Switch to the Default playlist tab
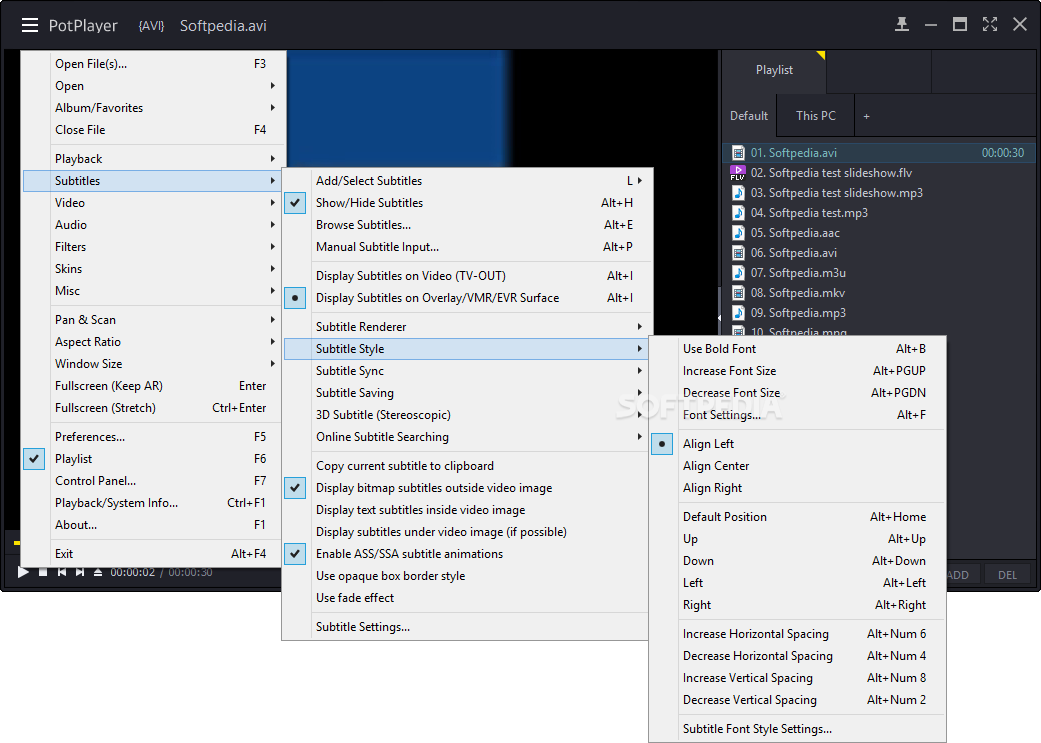 (749, 116)
